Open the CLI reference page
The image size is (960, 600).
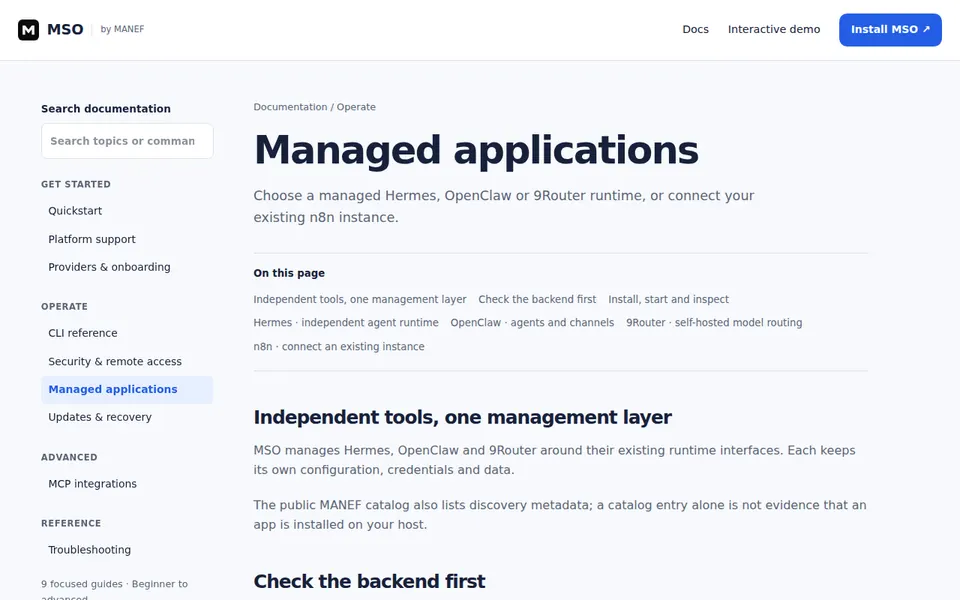(83, 333)
